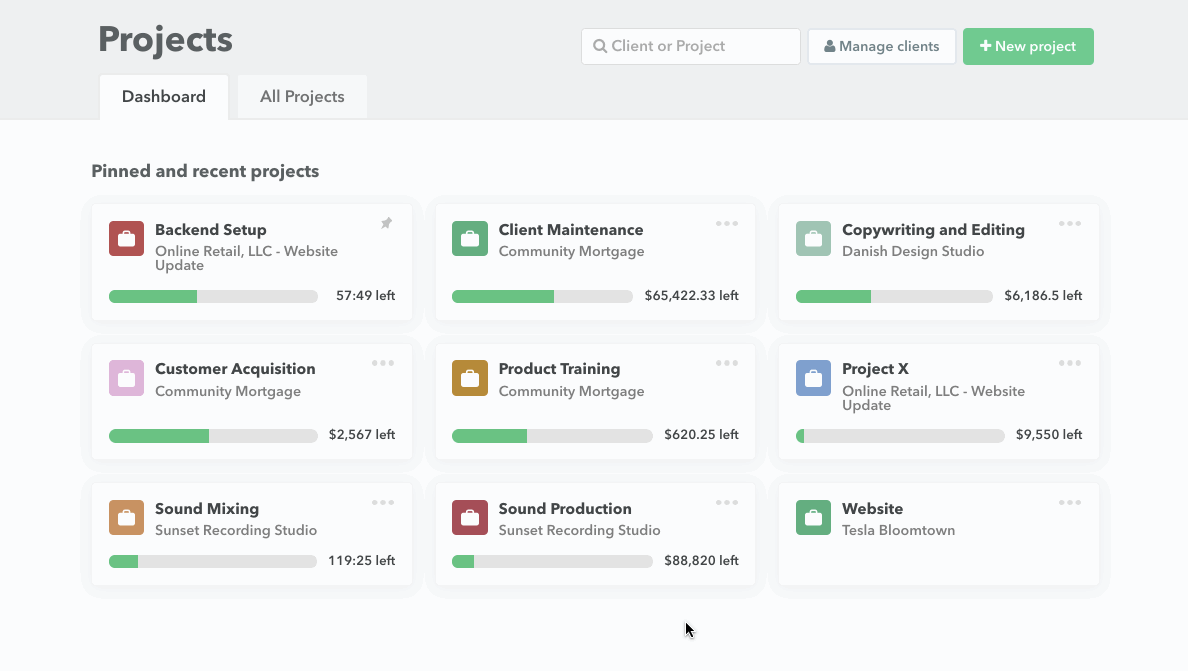Expand the Customer Acquisition three-dot menu
Screen dimensions: 1188x671
coord(383,363)
